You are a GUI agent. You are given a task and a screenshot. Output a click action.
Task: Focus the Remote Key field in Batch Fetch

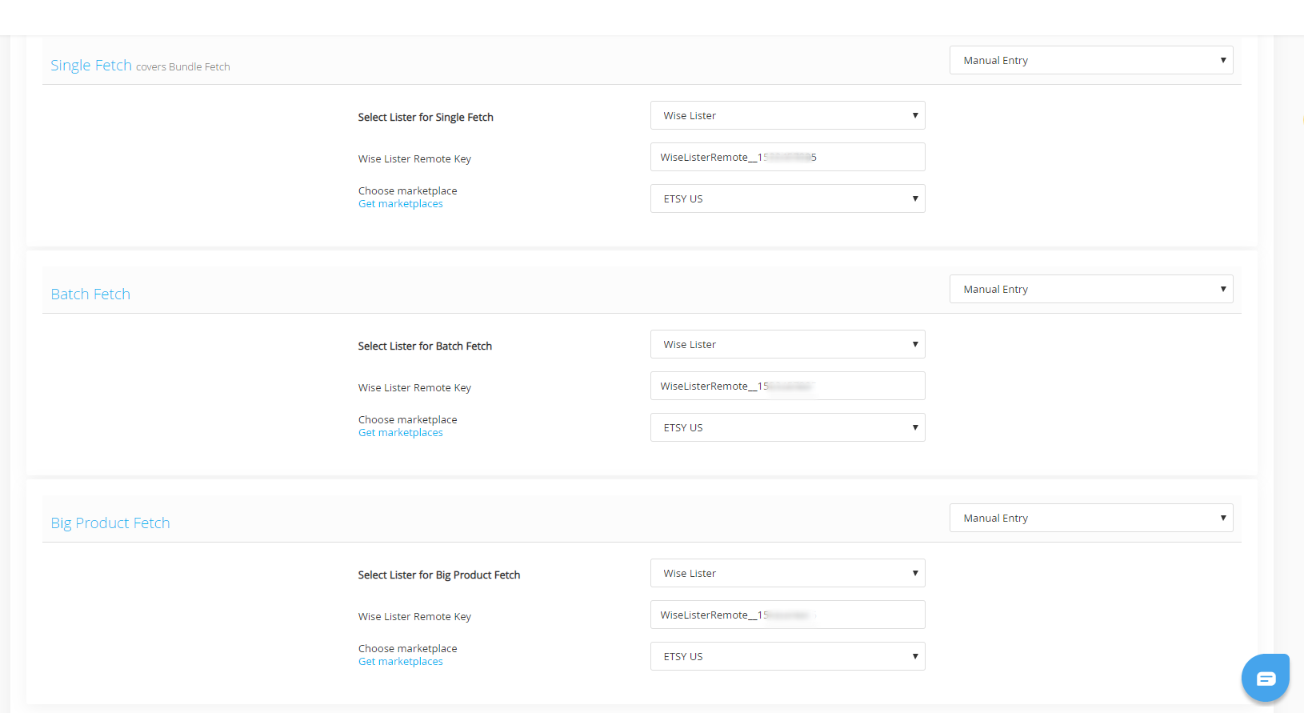[788, 386]
